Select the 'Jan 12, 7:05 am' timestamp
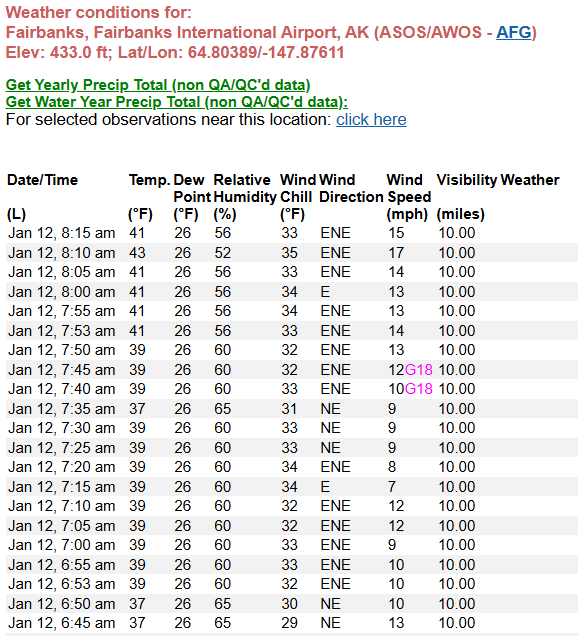The width and height of the screenshot is (578, 636). 62,526
